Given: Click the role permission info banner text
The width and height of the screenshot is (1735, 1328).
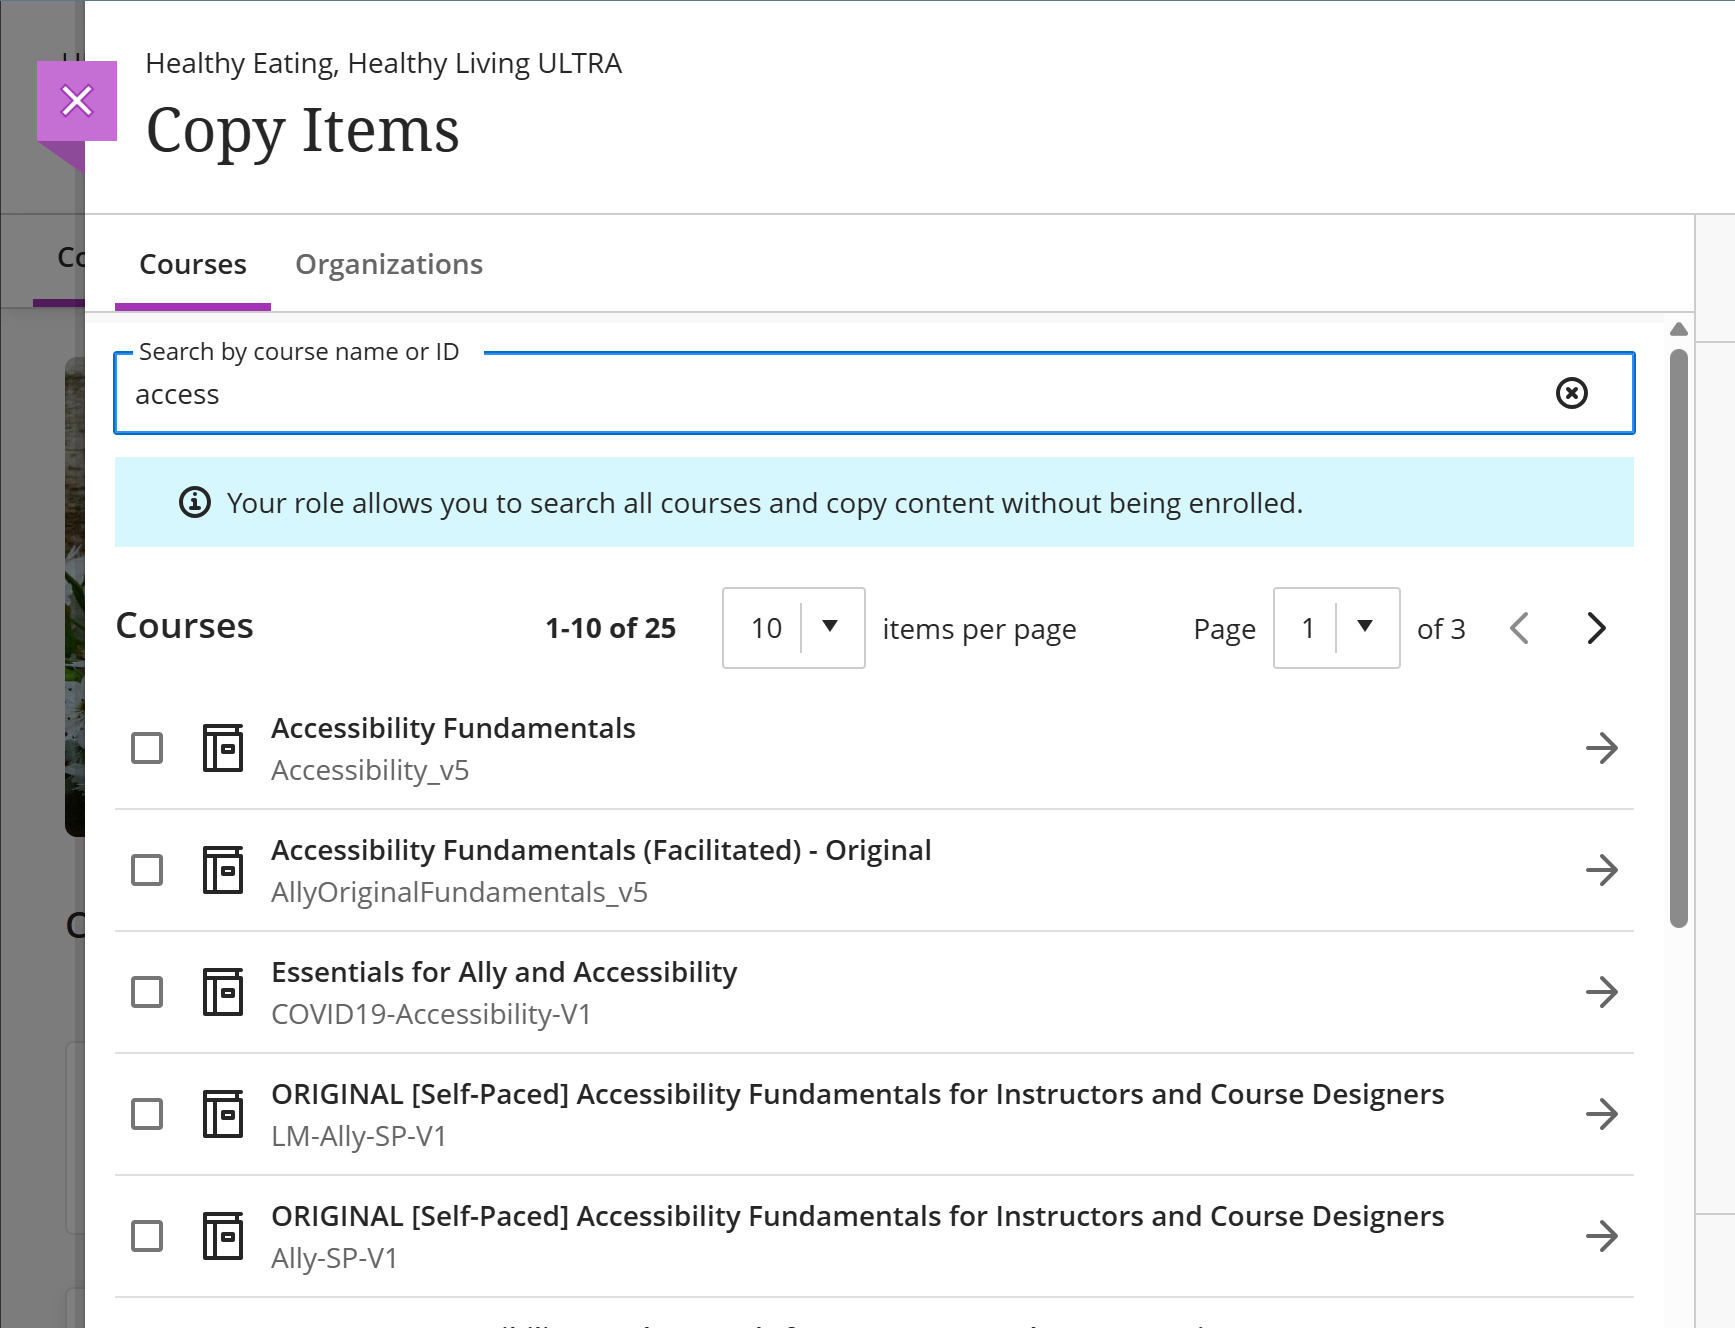Looking at the screenshot, I should pyautogui.click(x=765, y=503).
